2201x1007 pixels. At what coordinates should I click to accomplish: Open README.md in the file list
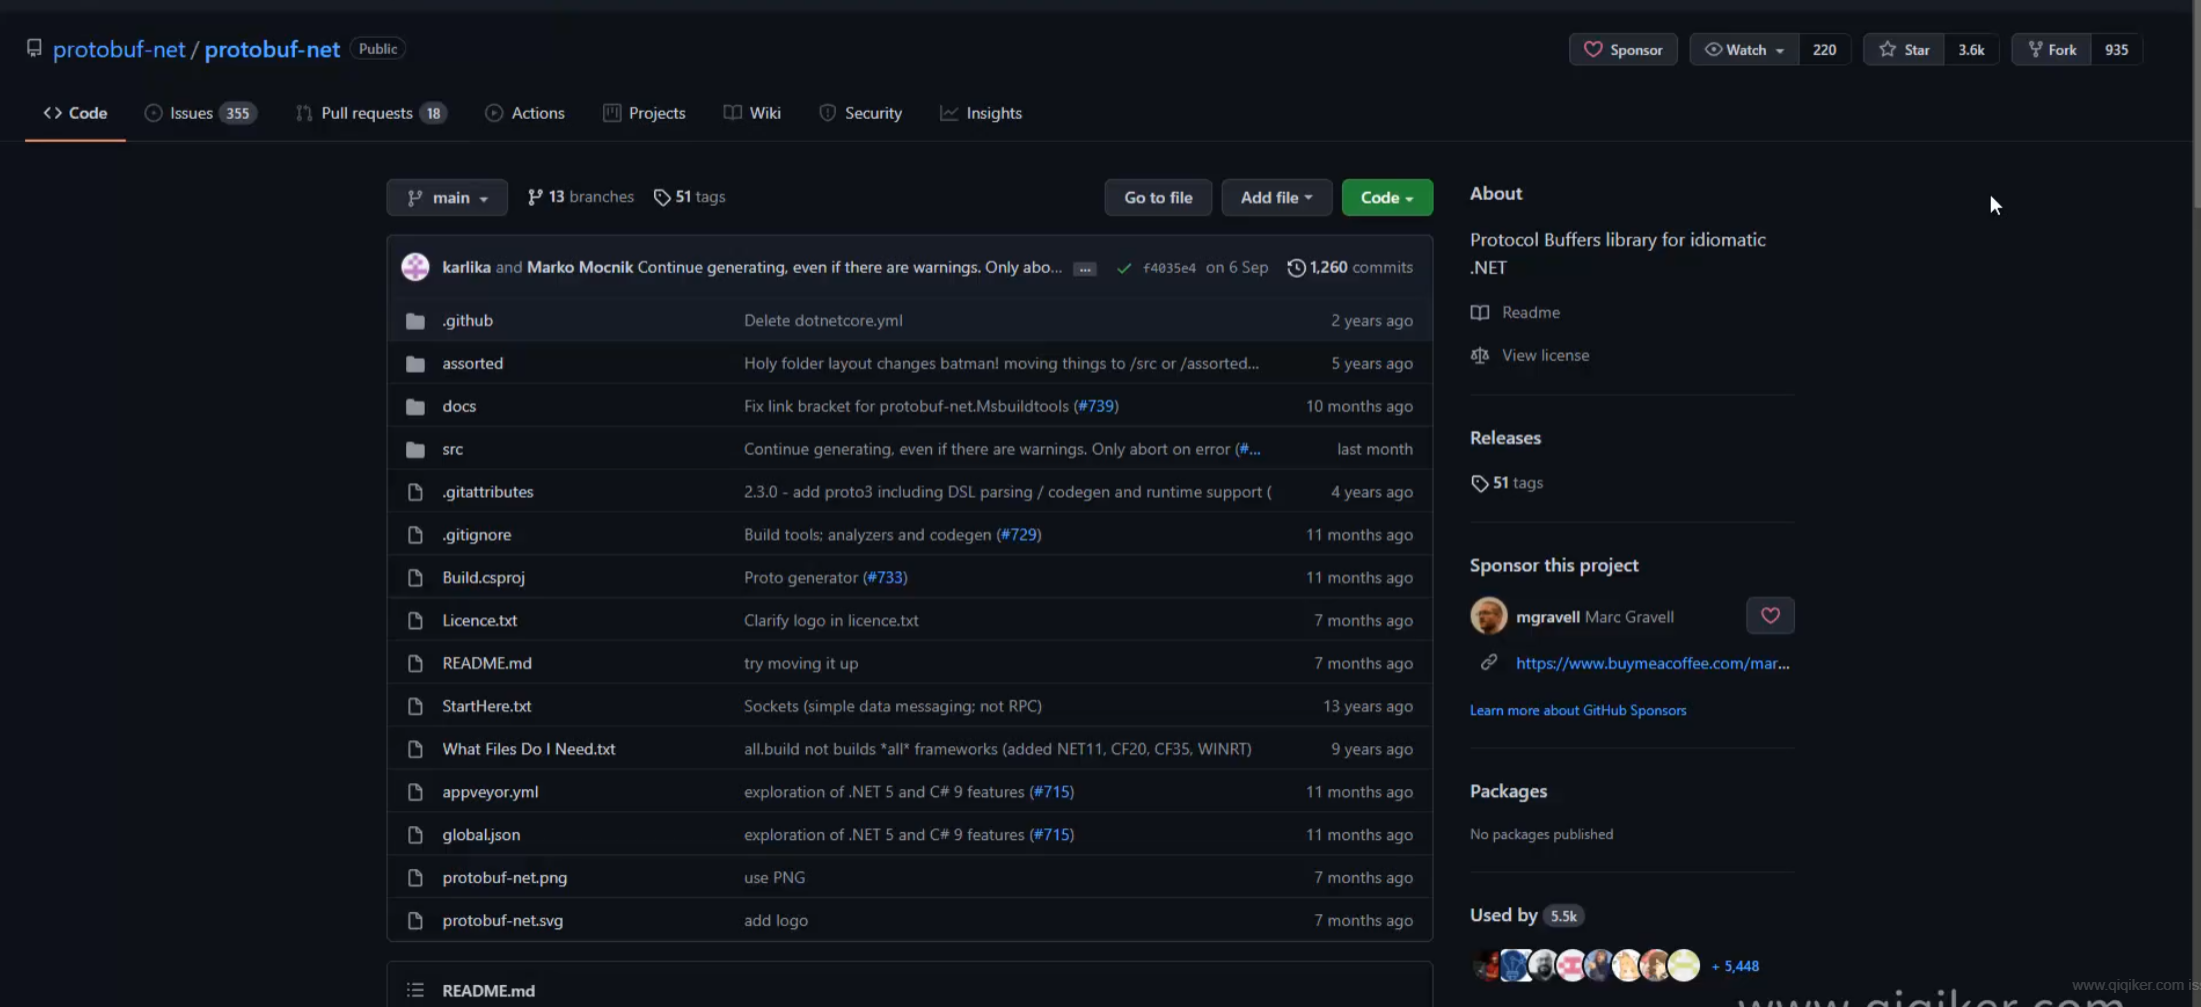point(487,663)
